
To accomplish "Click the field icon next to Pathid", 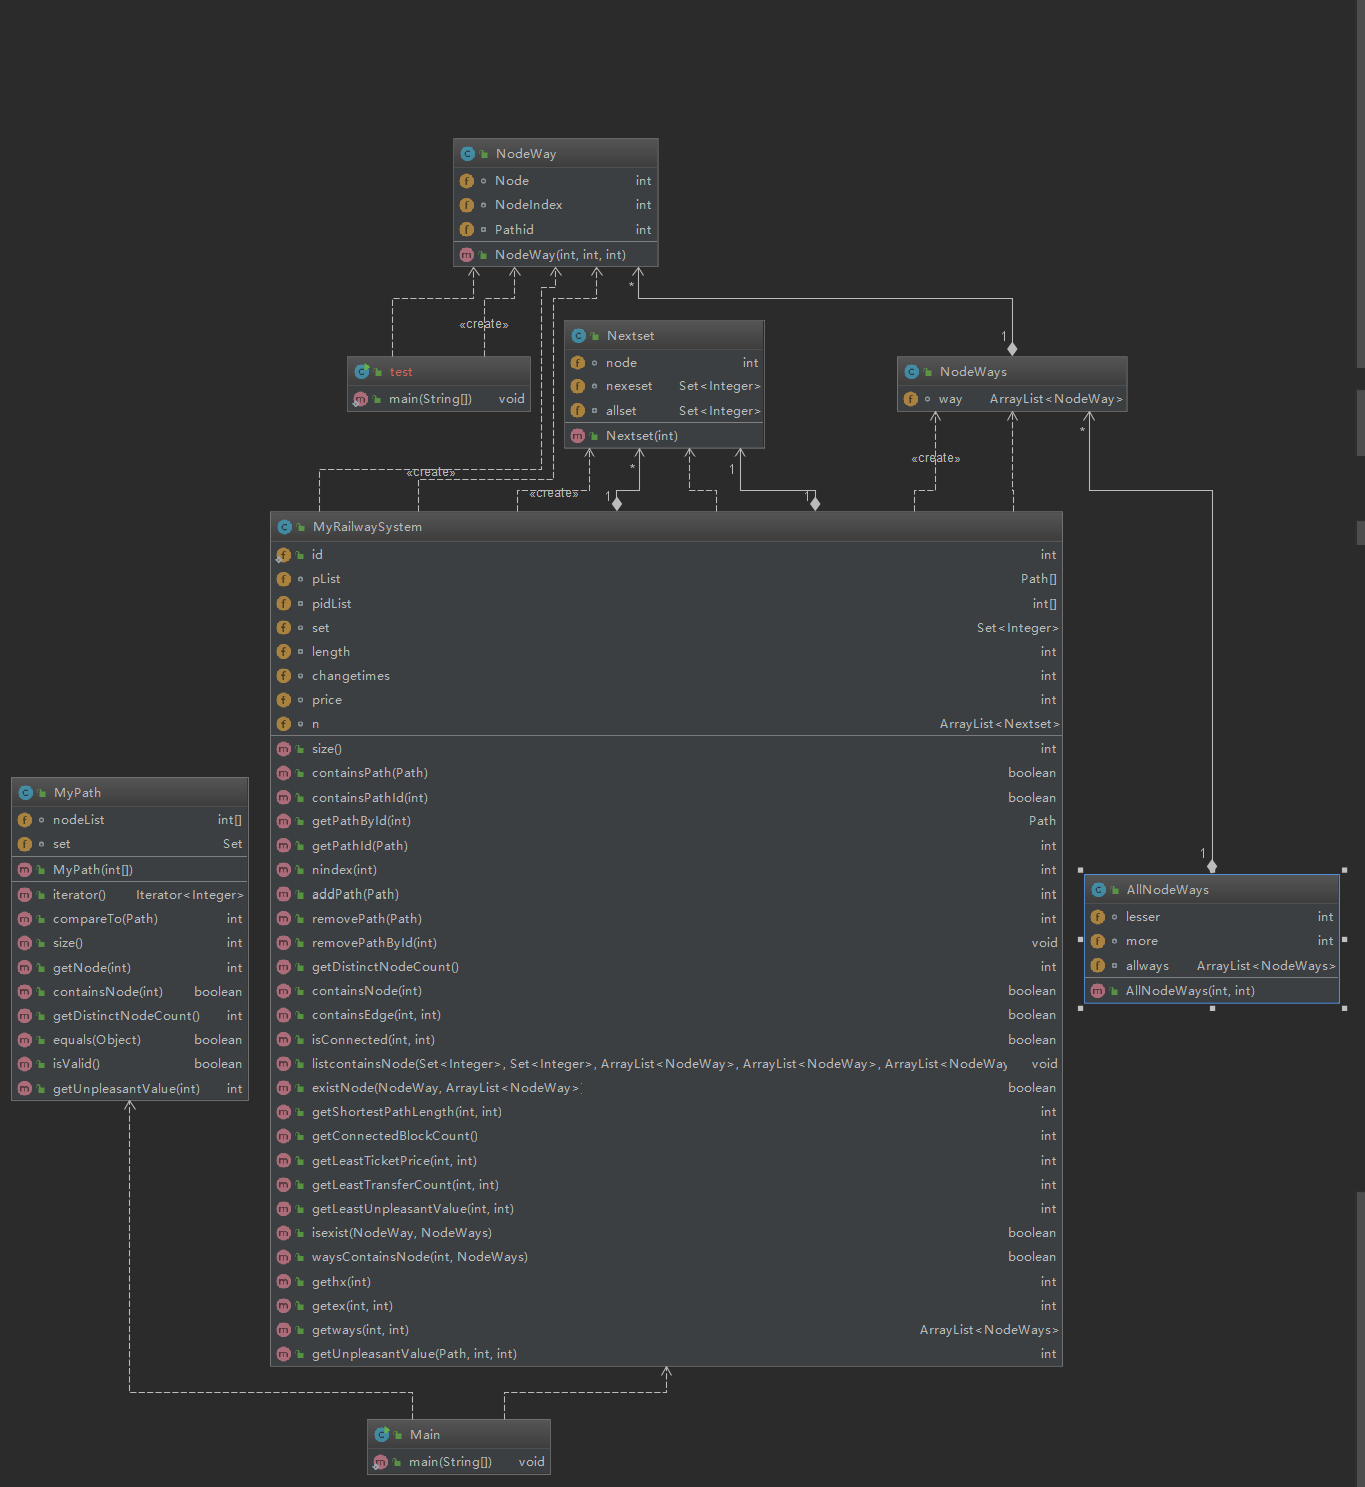I will pyautogui.click(x=467, y=230).
